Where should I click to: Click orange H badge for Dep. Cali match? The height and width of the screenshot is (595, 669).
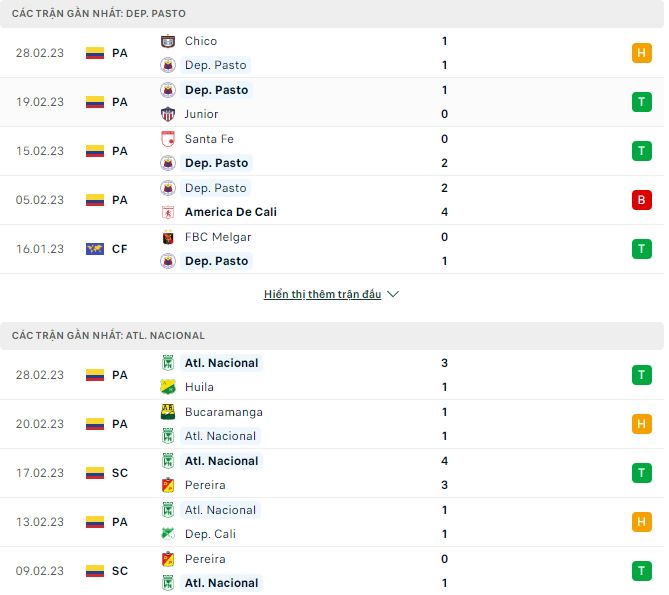point(642,522)
